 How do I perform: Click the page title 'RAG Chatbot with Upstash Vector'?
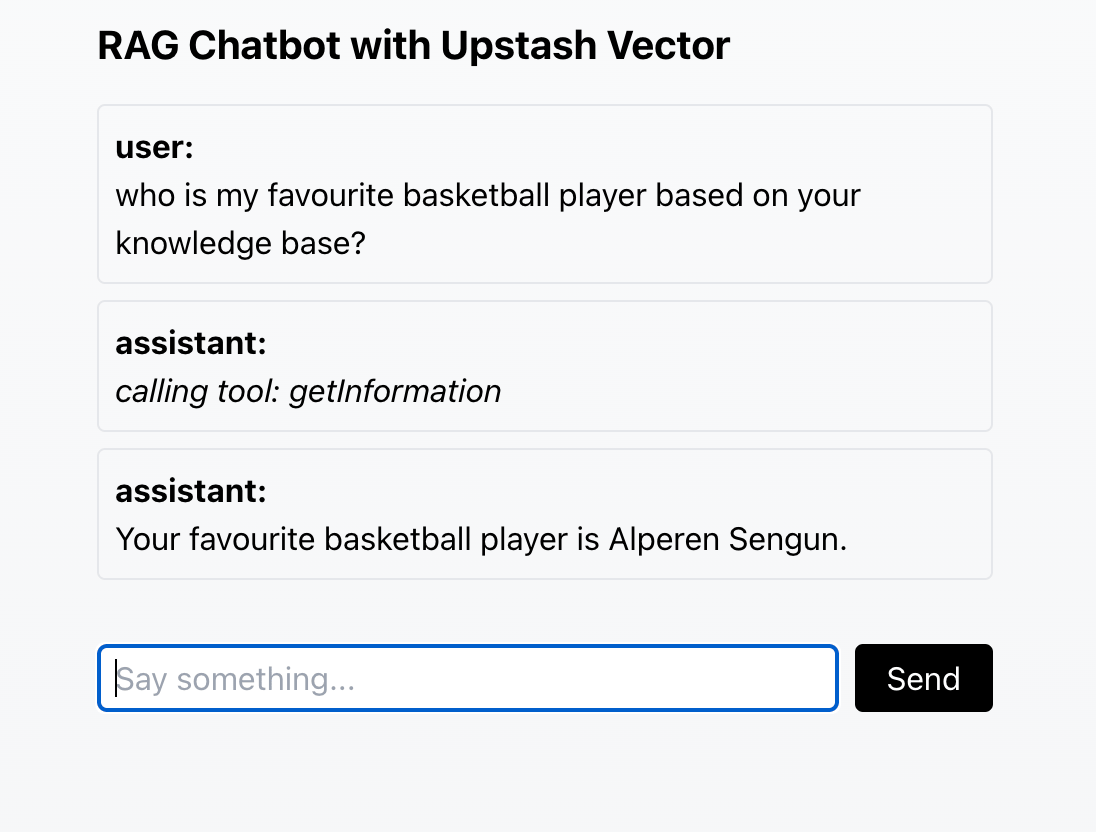point(414,45)
